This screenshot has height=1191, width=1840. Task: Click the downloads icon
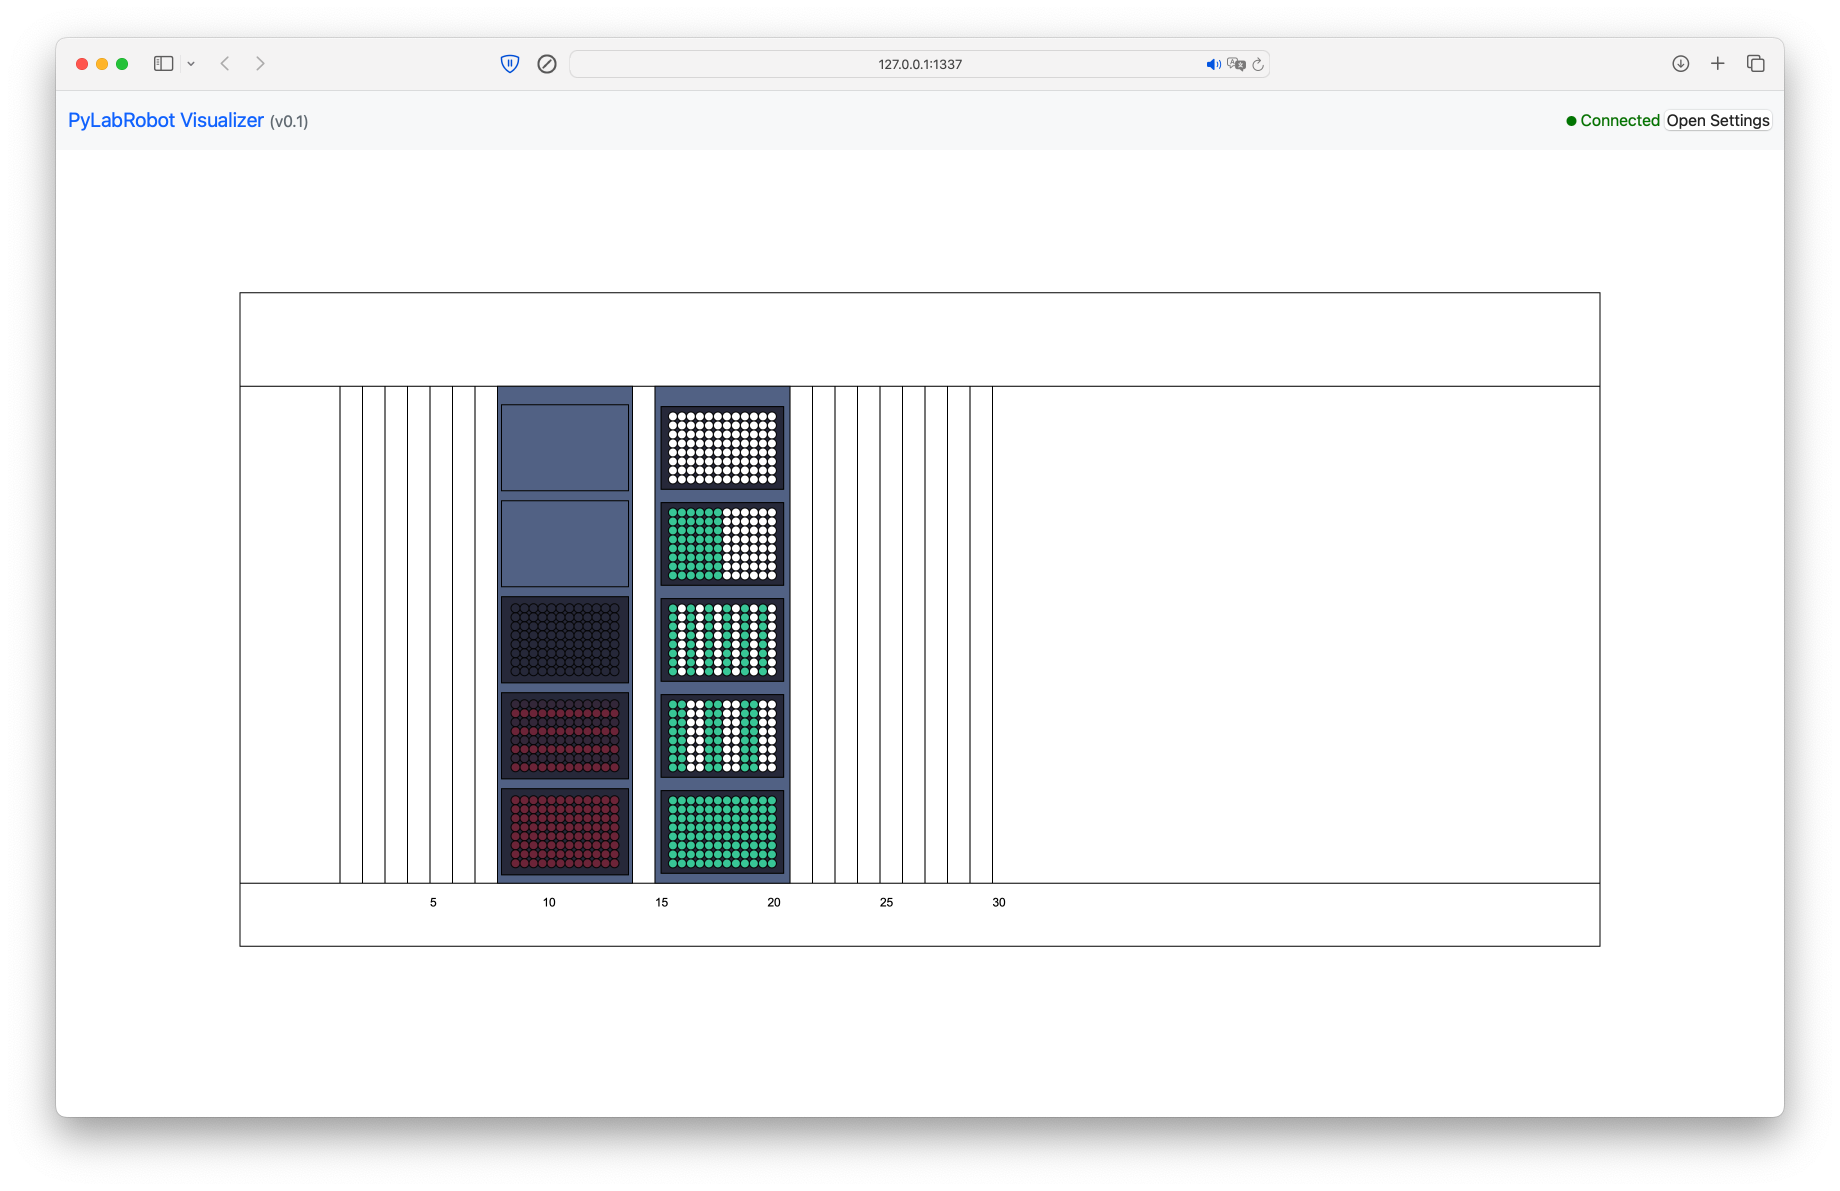tap(1680, 63)
